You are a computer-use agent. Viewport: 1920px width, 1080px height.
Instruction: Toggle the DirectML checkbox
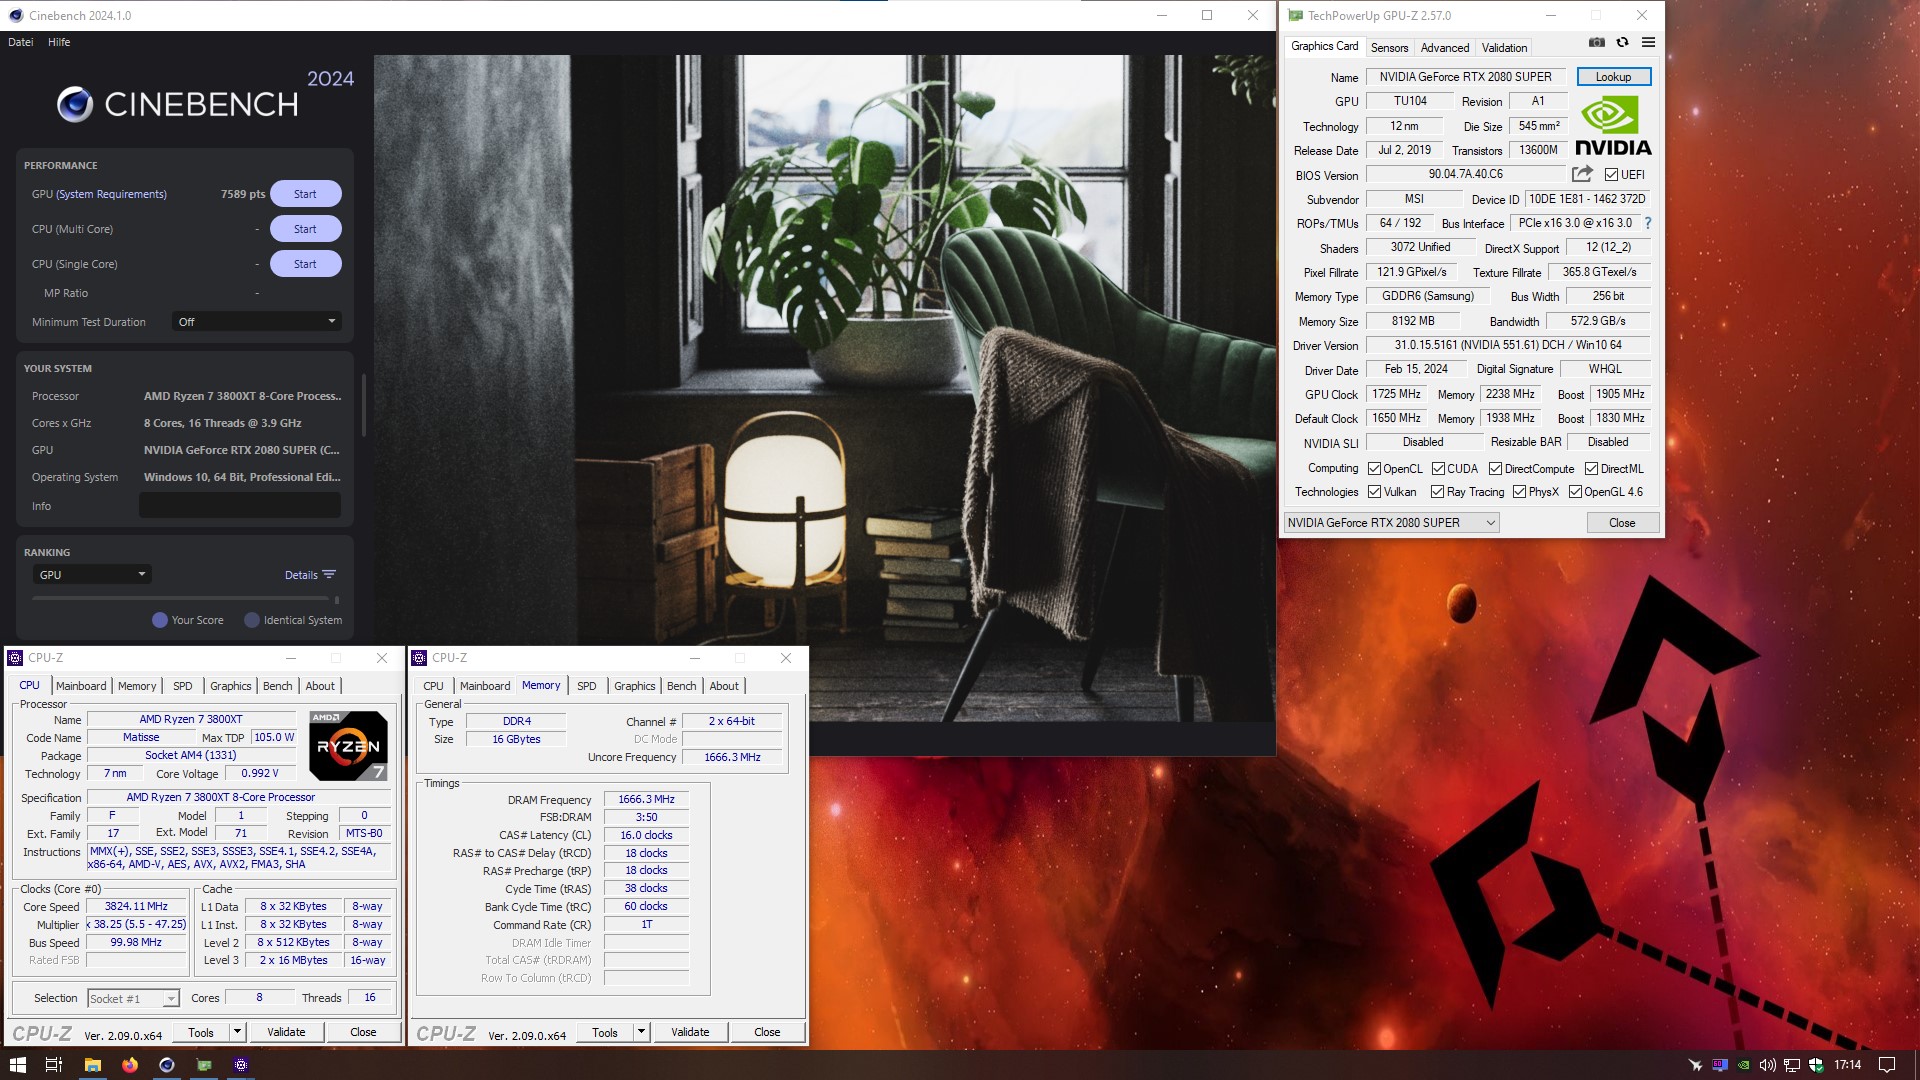point(1591,469)
